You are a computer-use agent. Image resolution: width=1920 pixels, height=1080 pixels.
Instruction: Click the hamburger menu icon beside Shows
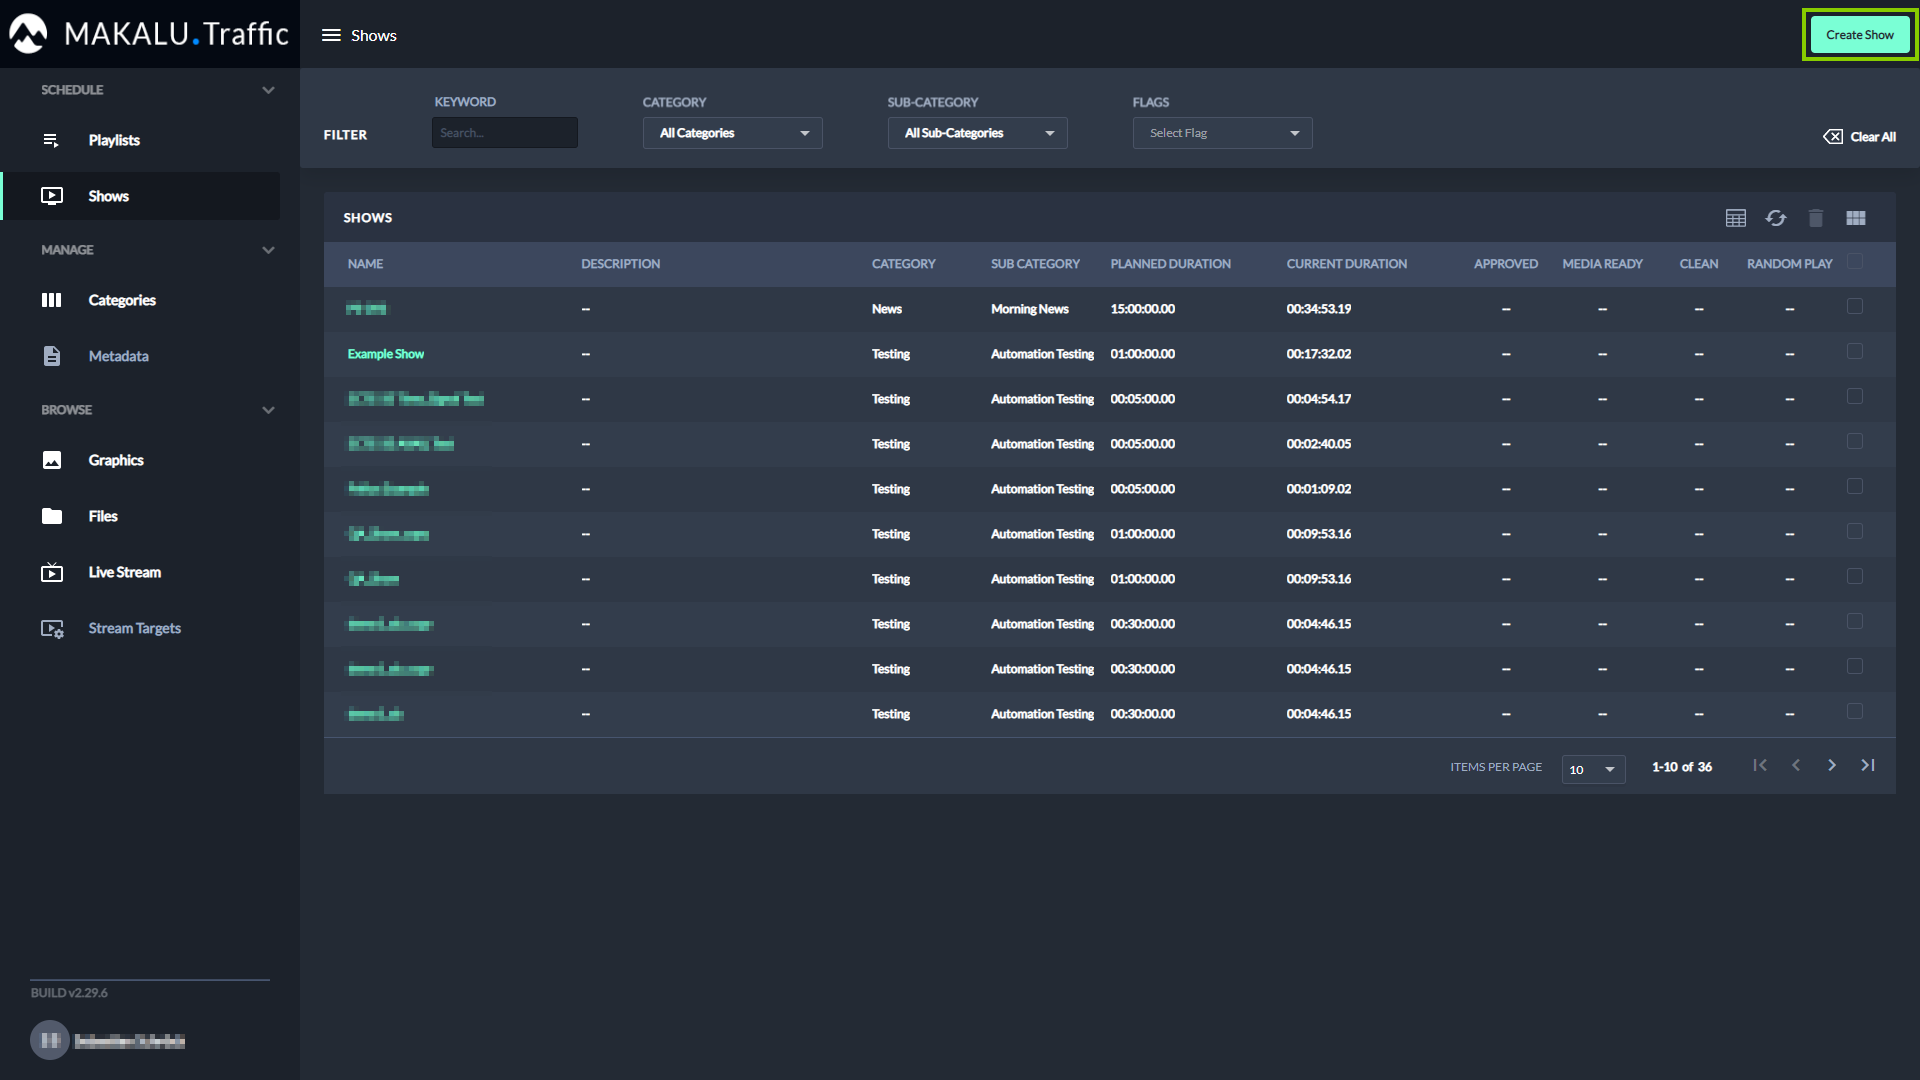point(331,35)
